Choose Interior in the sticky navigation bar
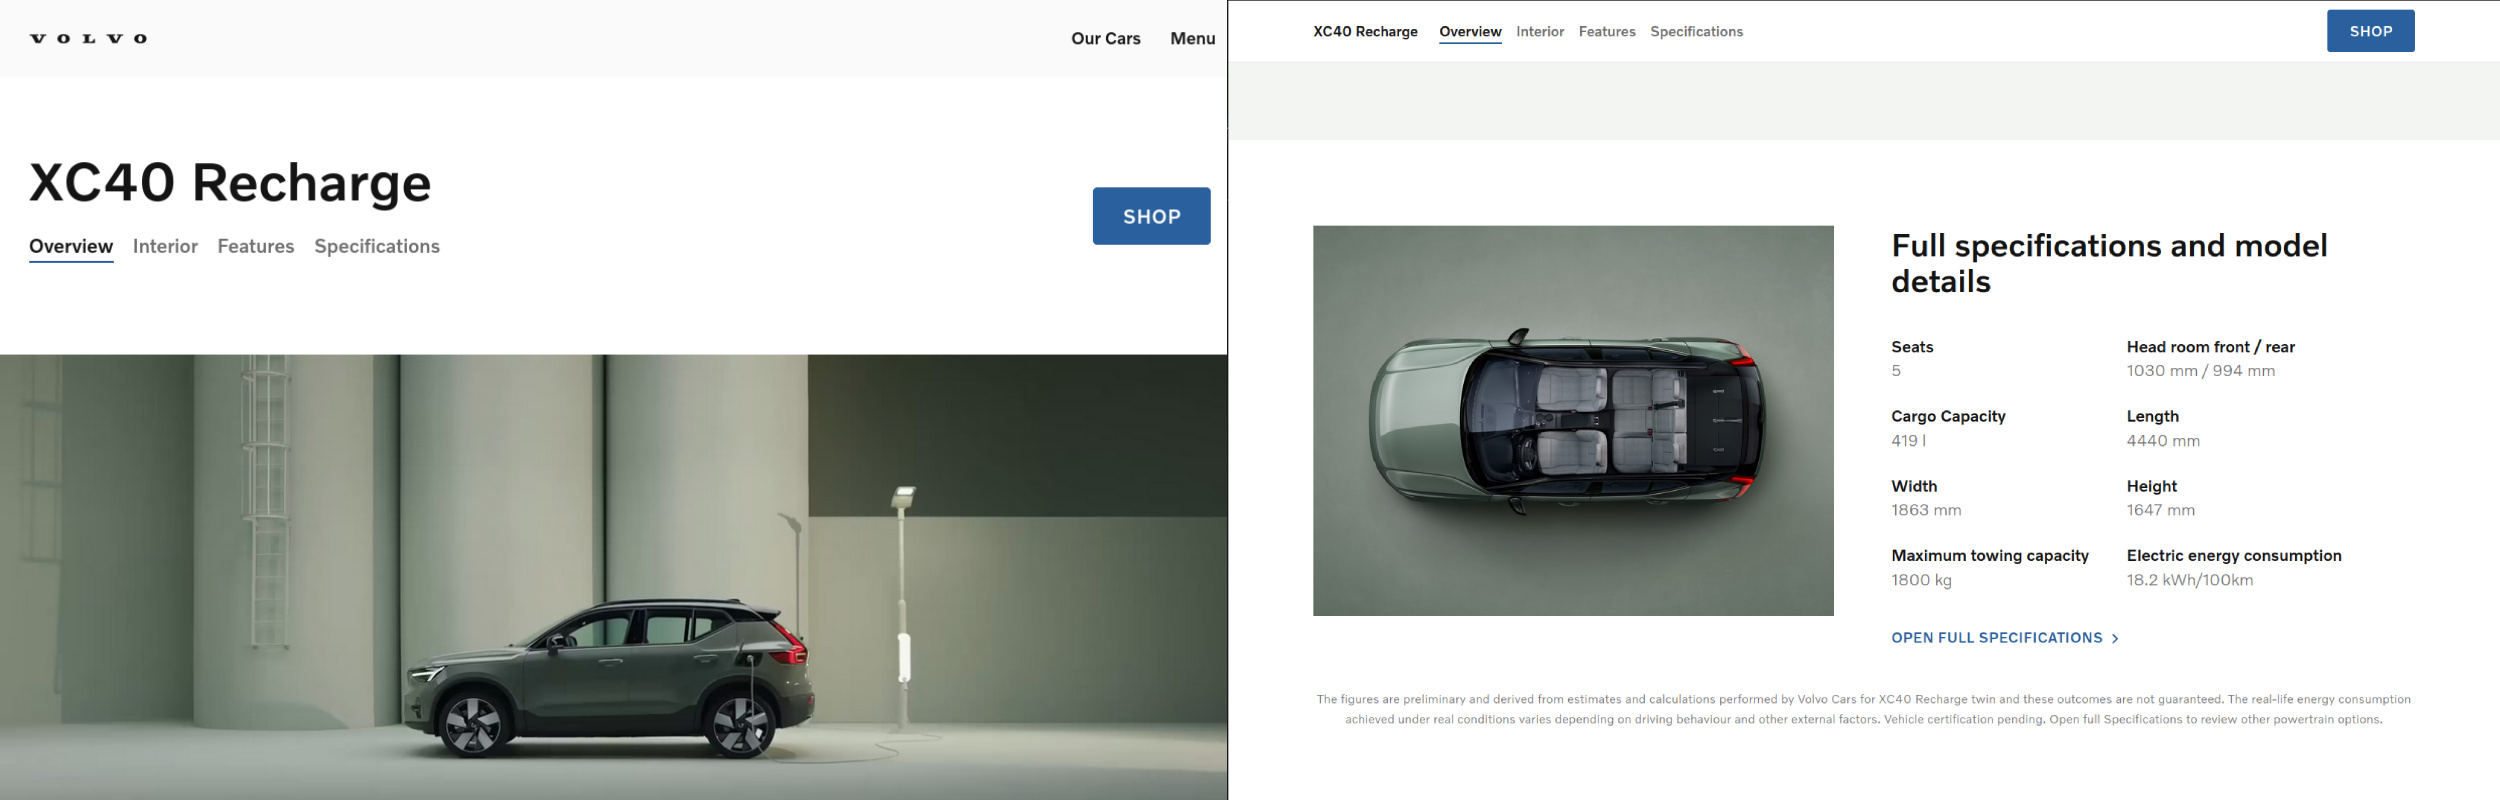Image resolution: width=2500 pixels, height=800 pixels. [x=1540, y=32]
